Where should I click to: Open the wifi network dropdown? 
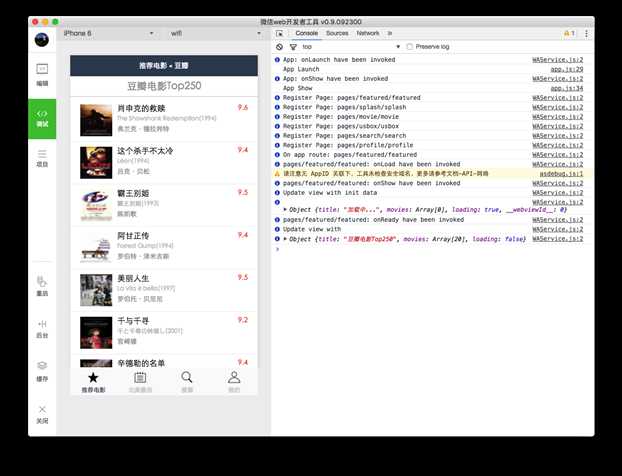(x=215, y=33)
